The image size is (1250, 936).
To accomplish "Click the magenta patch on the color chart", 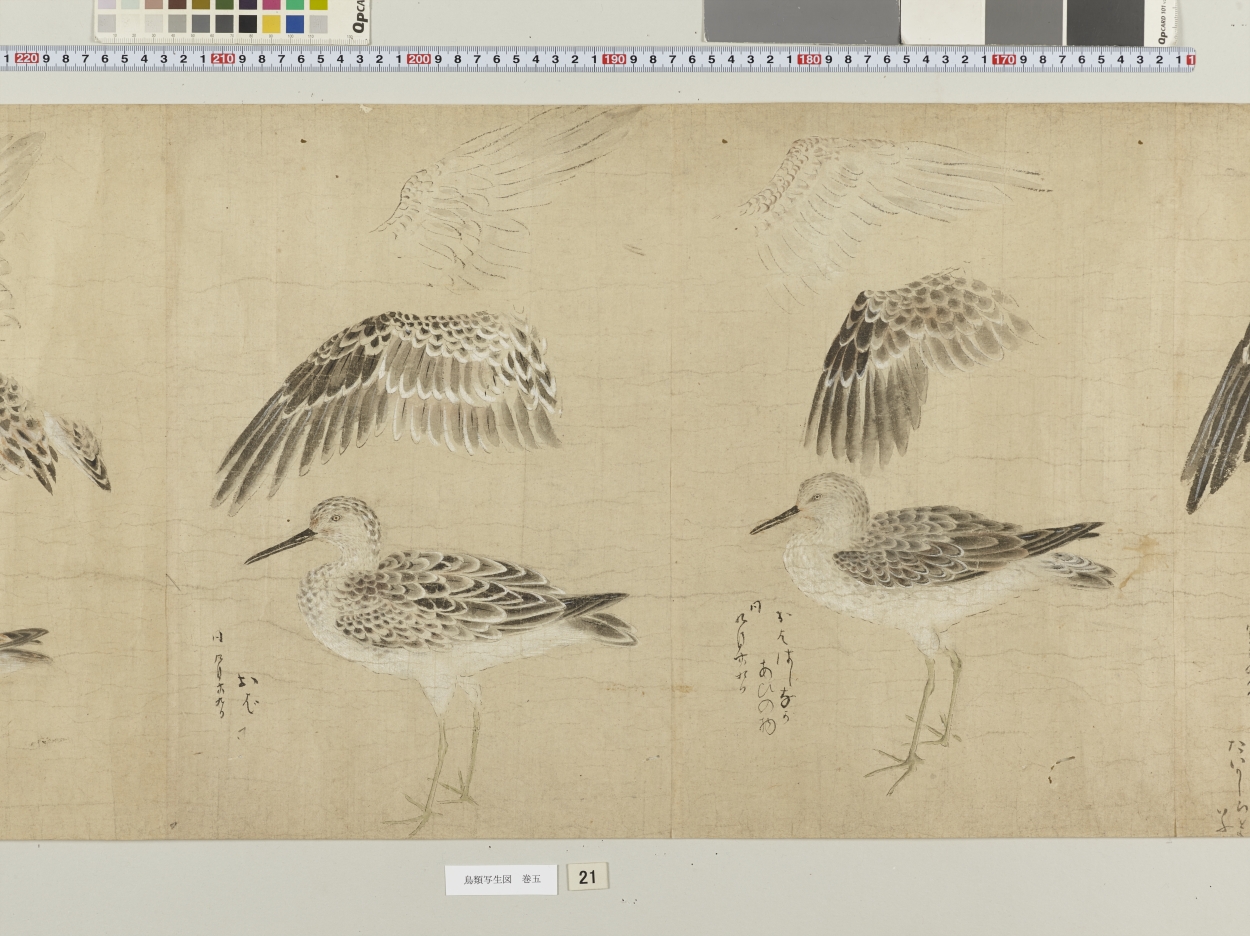I will coord(271,4).
